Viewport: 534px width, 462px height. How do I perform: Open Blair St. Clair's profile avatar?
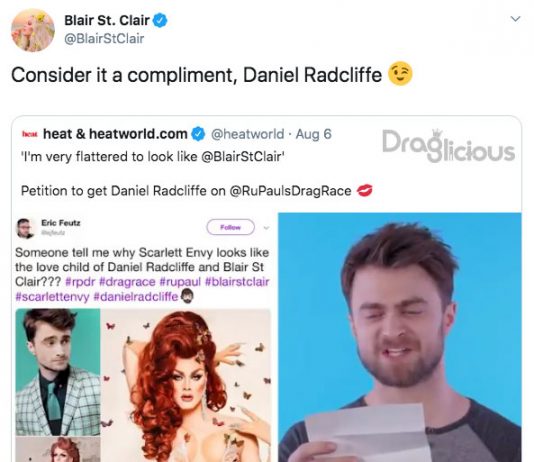pyautogui.click(x=33, y=30)
